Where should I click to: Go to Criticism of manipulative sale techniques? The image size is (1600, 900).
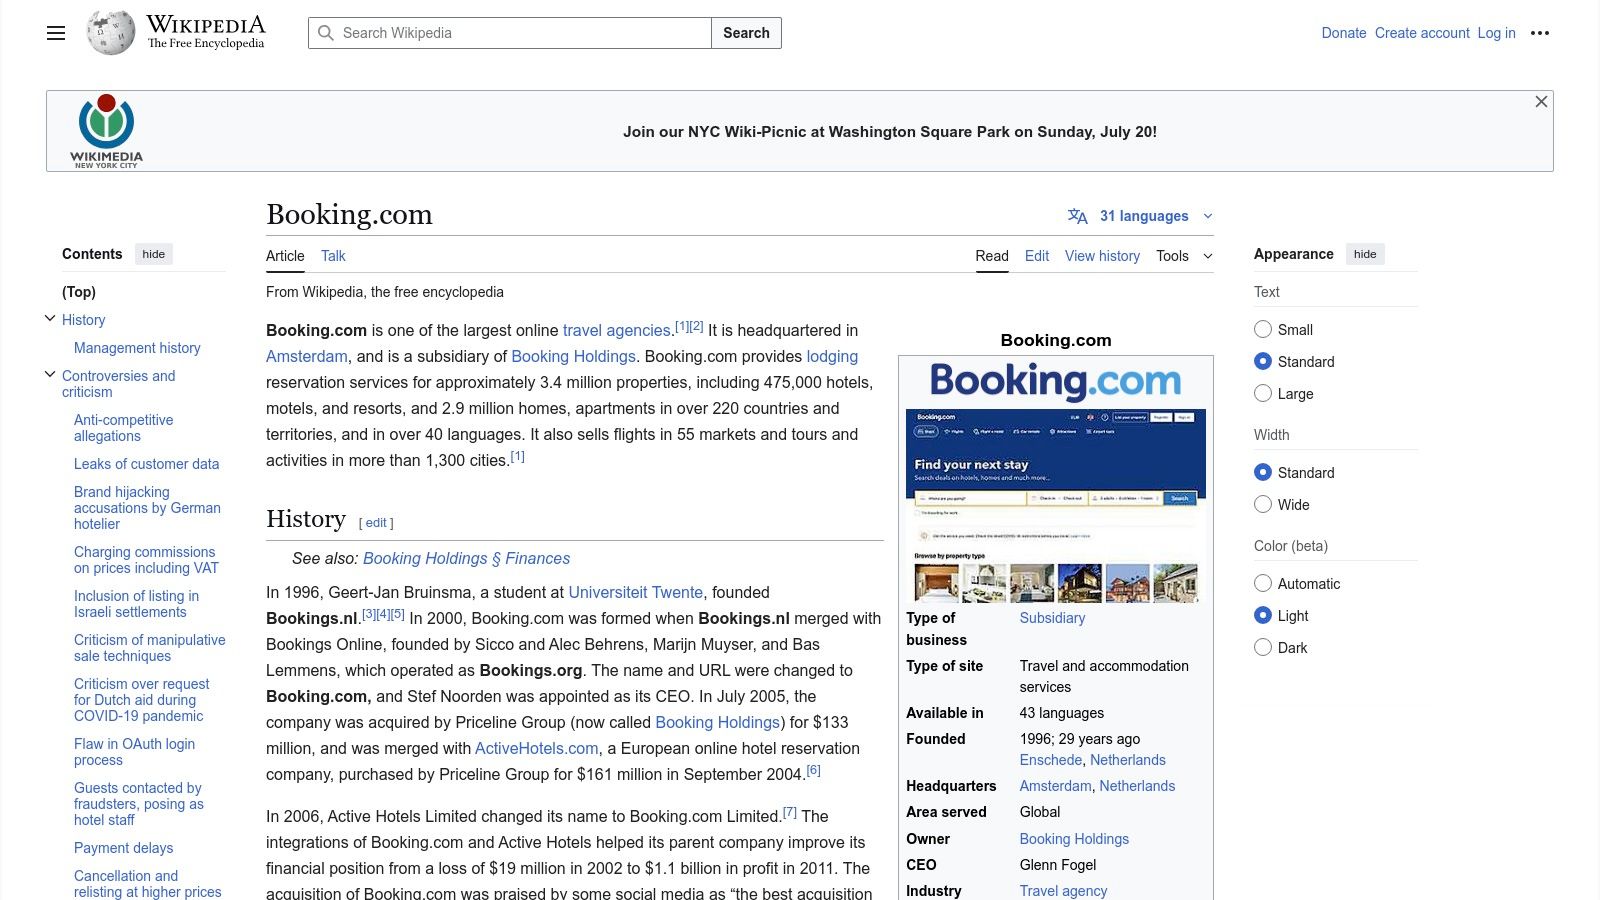point(149,648)
